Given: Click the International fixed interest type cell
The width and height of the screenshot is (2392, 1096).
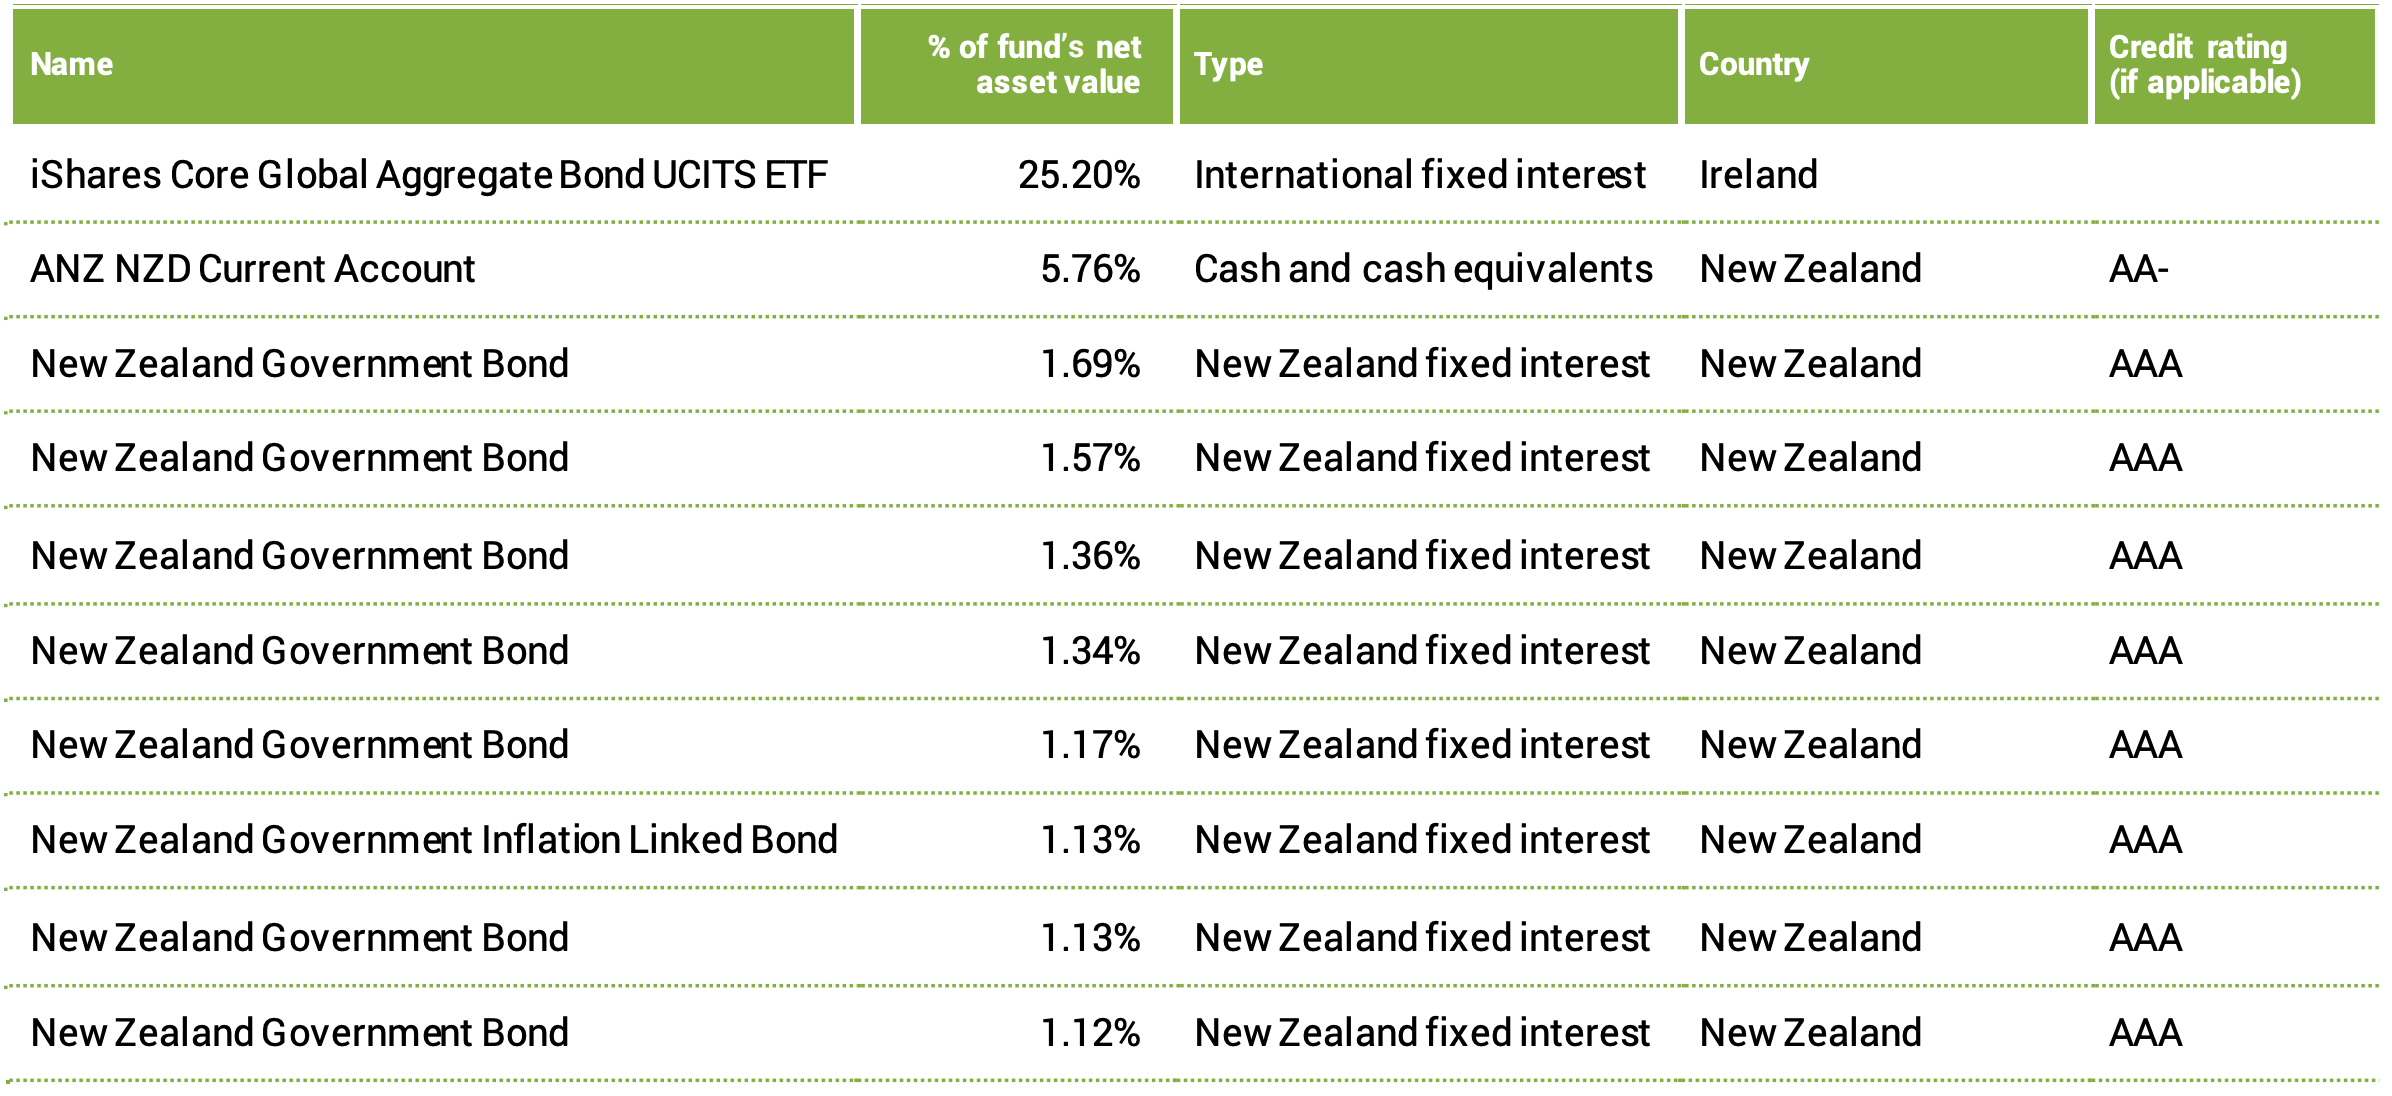Looking at the screenshot, I should point(1419,175).
